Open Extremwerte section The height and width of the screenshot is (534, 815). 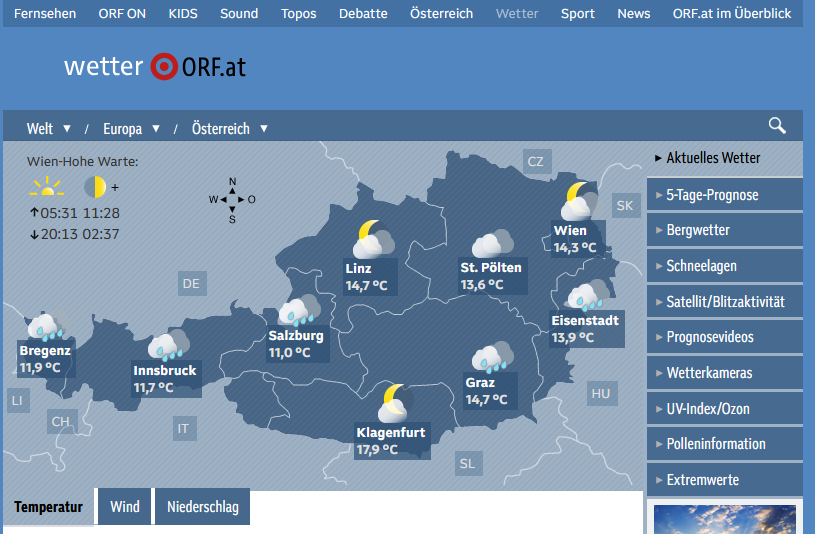coord(725,479)
